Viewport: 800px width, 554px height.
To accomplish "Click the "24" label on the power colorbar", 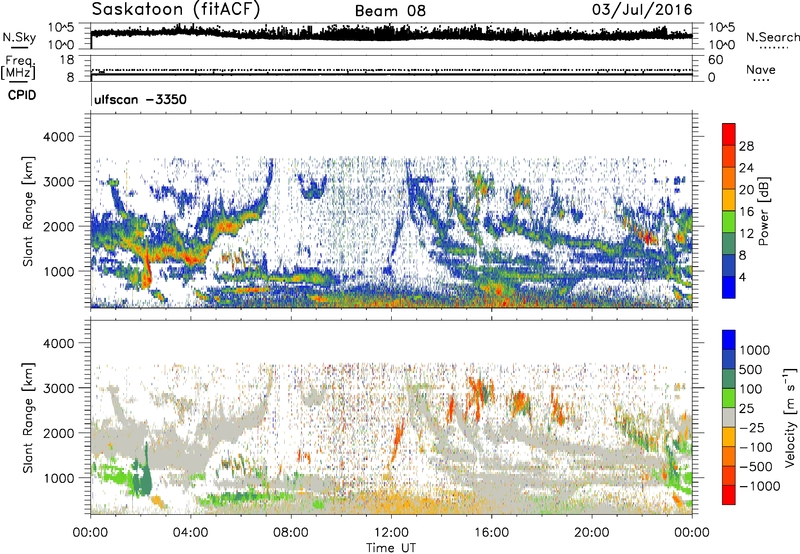I will pos(746,168).
